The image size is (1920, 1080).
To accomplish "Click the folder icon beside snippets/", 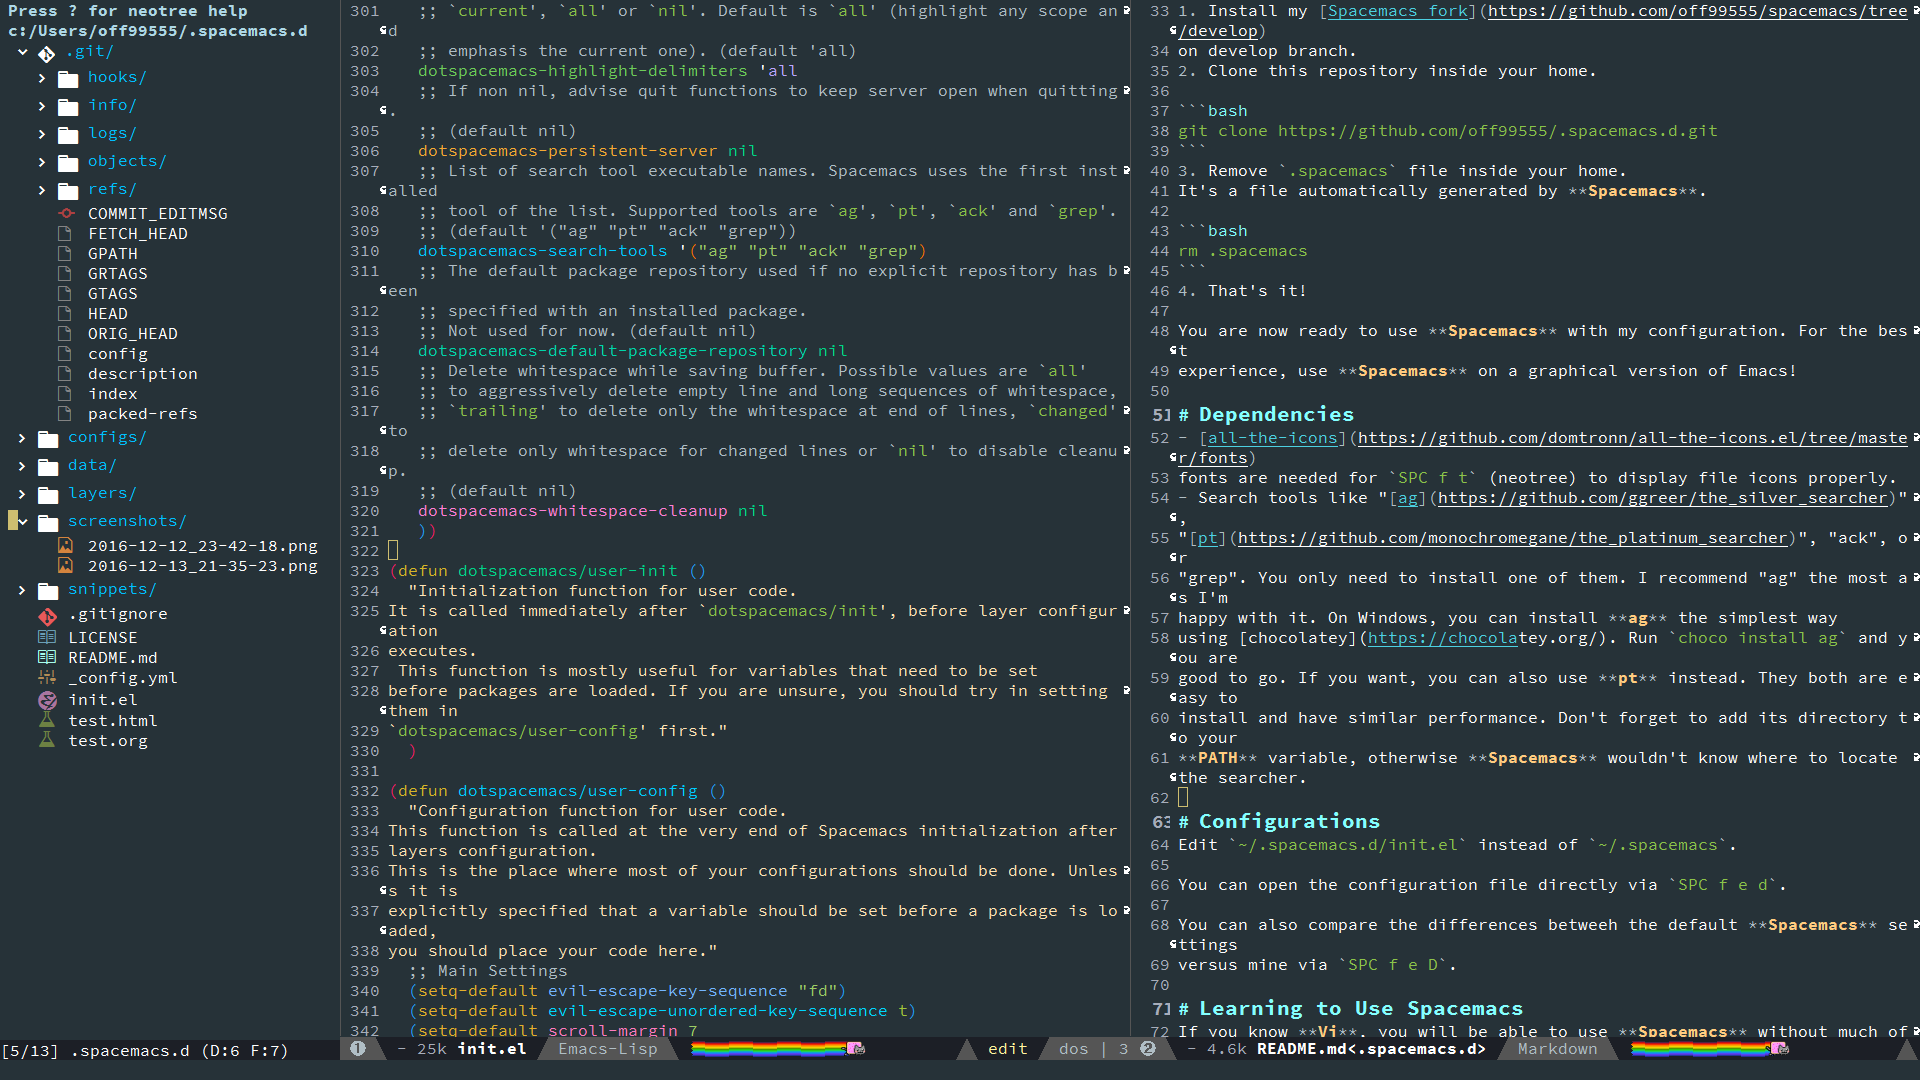I will point(48,591).
